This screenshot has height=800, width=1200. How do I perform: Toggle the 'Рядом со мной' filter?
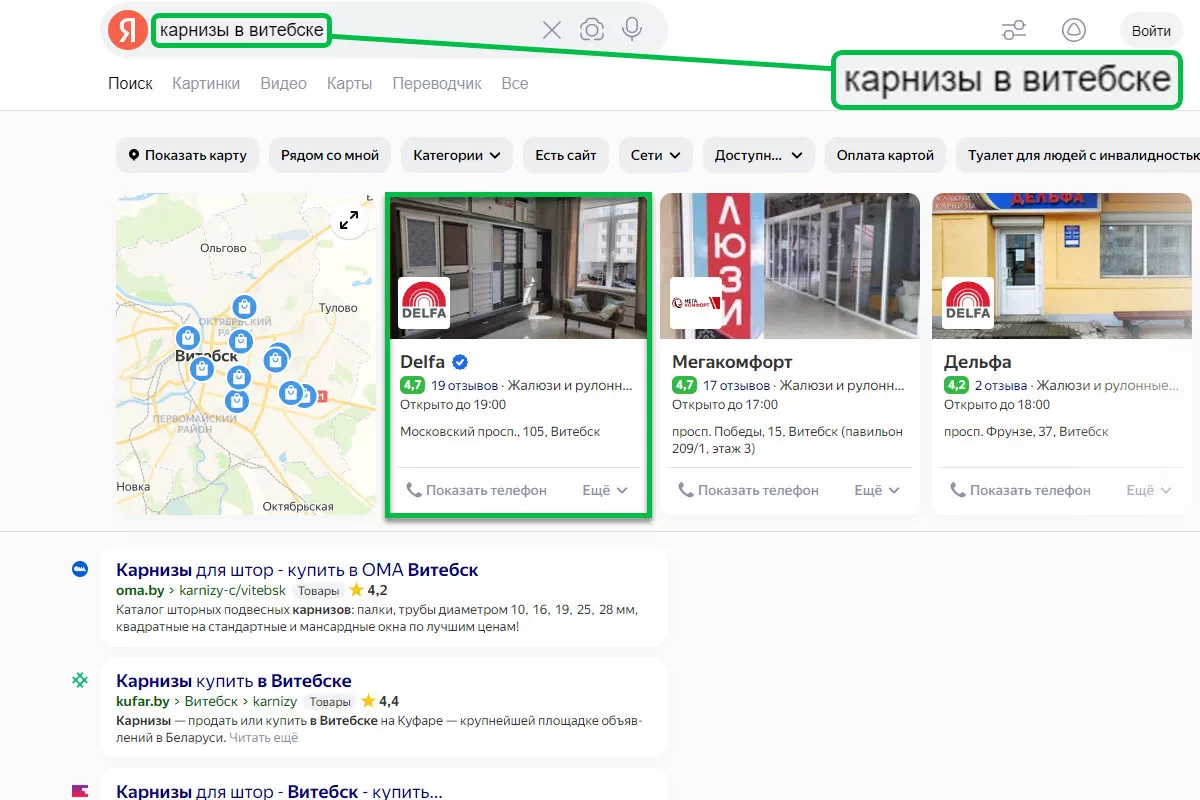pyautogui.click(x=330, y=155)
